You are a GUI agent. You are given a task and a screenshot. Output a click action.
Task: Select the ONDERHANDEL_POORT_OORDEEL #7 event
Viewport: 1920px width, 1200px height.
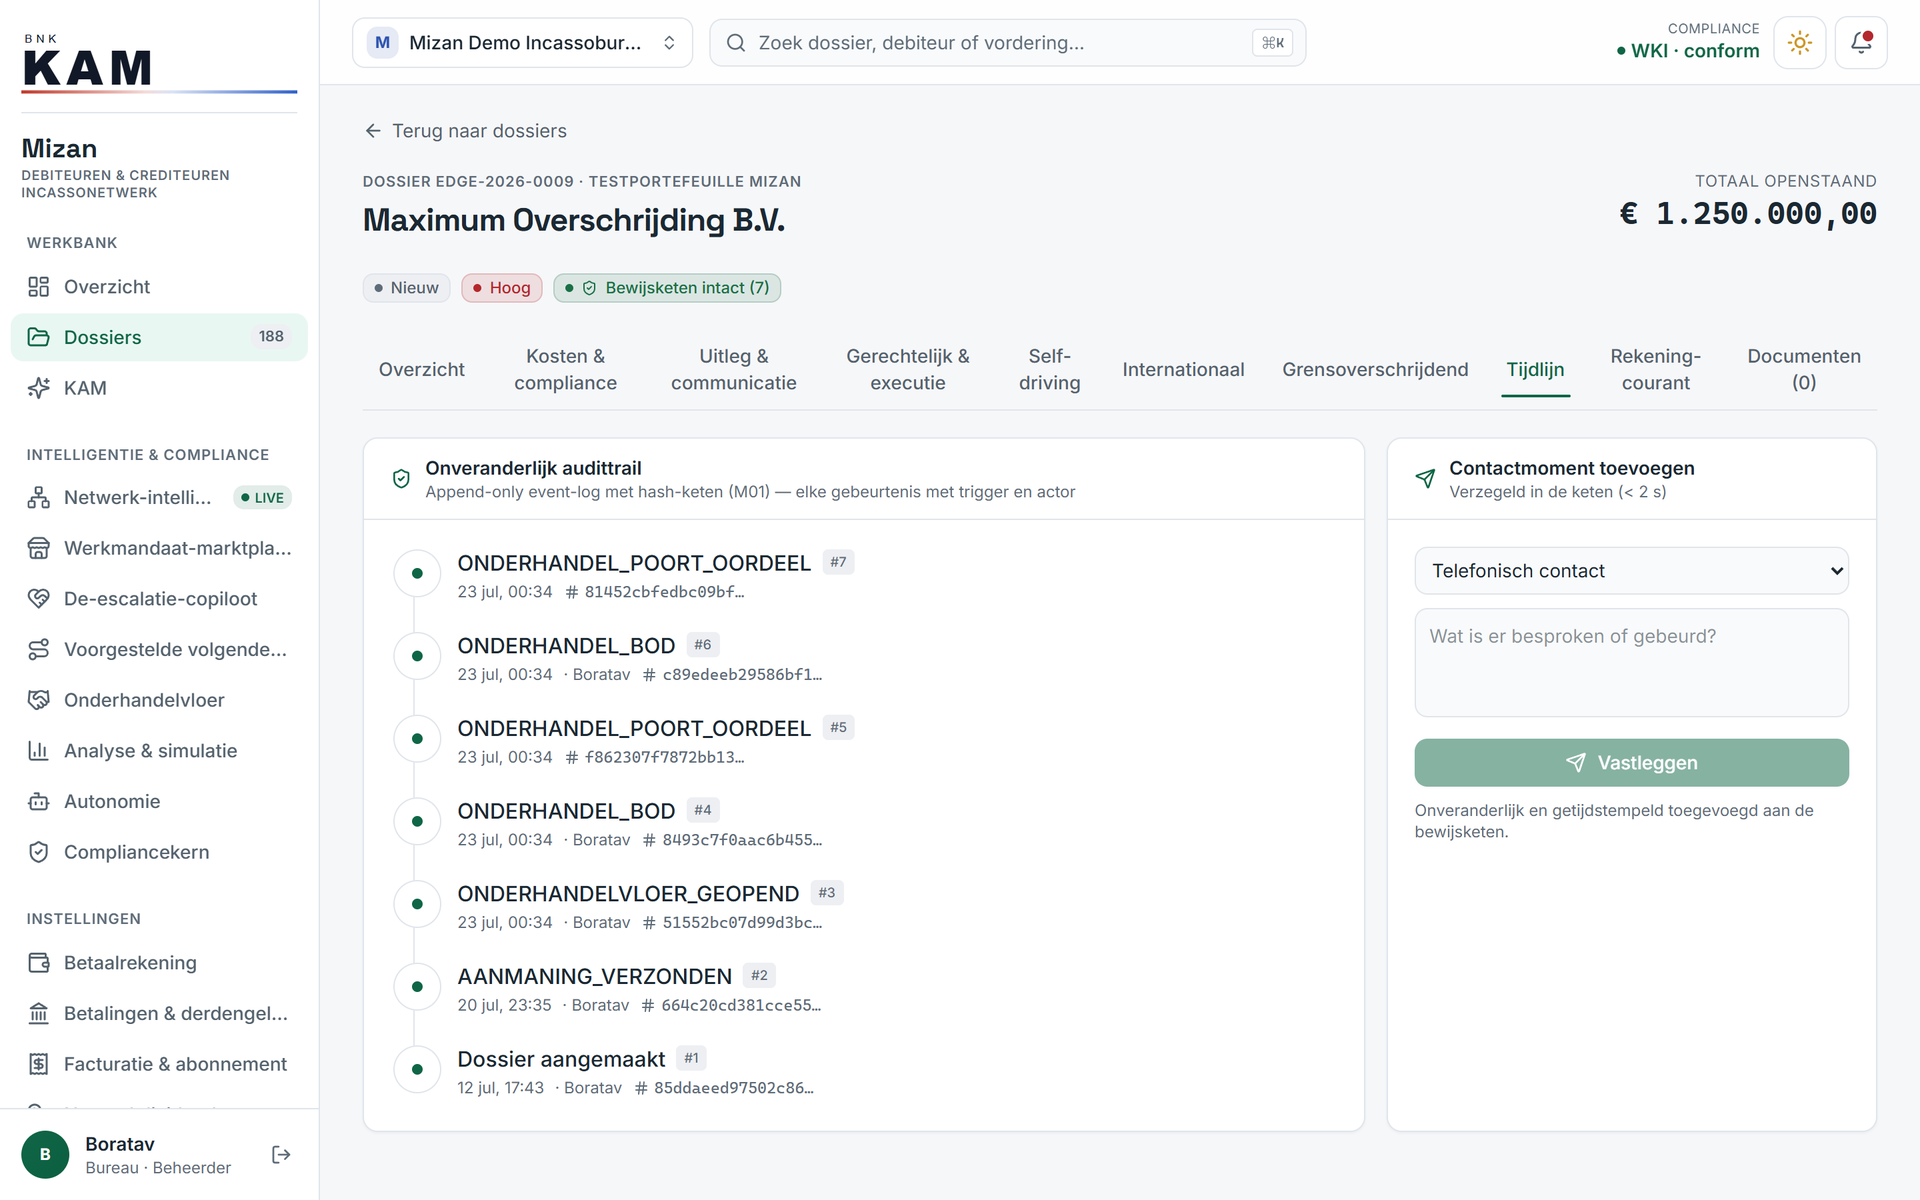pos(634,563)
